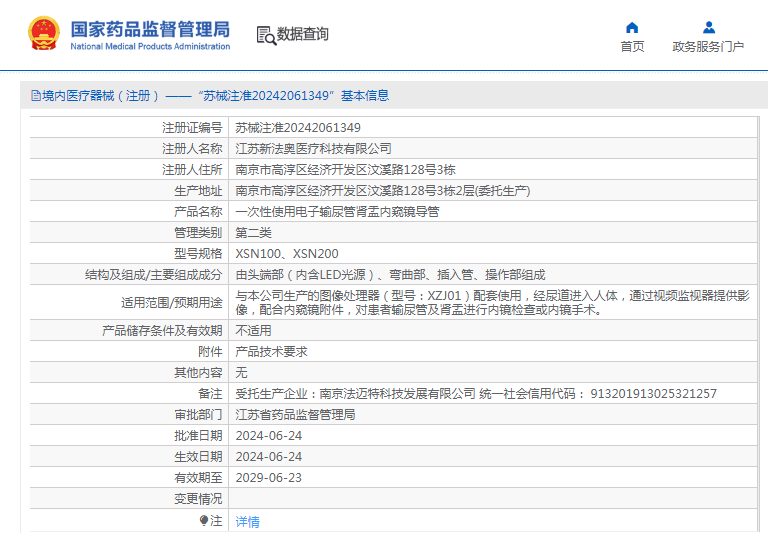Click the 审批部门 label

point(198,415)
